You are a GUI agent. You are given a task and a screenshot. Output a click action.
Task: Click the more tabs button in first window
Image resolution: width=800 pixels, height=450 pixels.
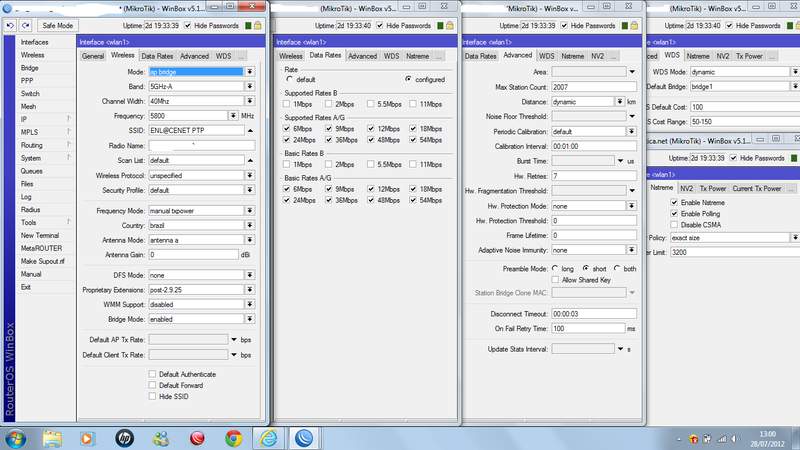[241, 56]
